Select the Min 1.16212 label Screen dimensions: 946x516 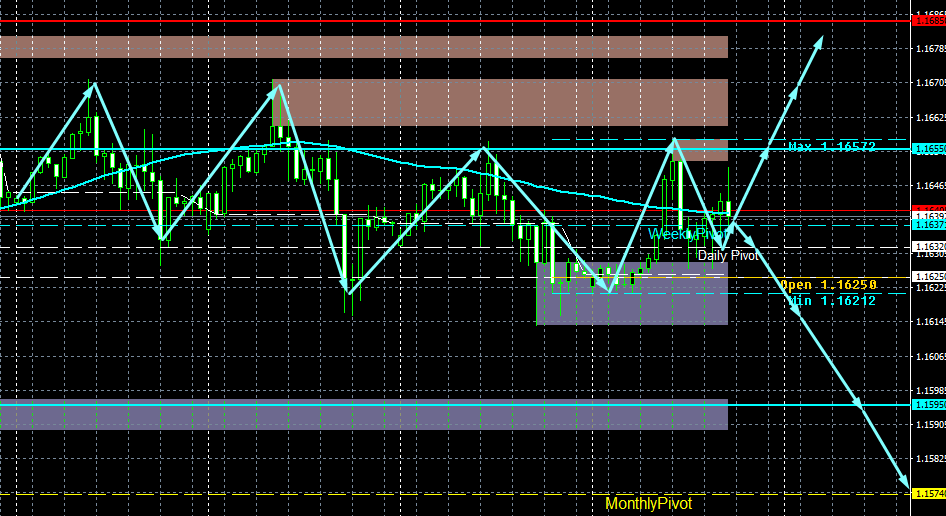click(x=832, y=301)
